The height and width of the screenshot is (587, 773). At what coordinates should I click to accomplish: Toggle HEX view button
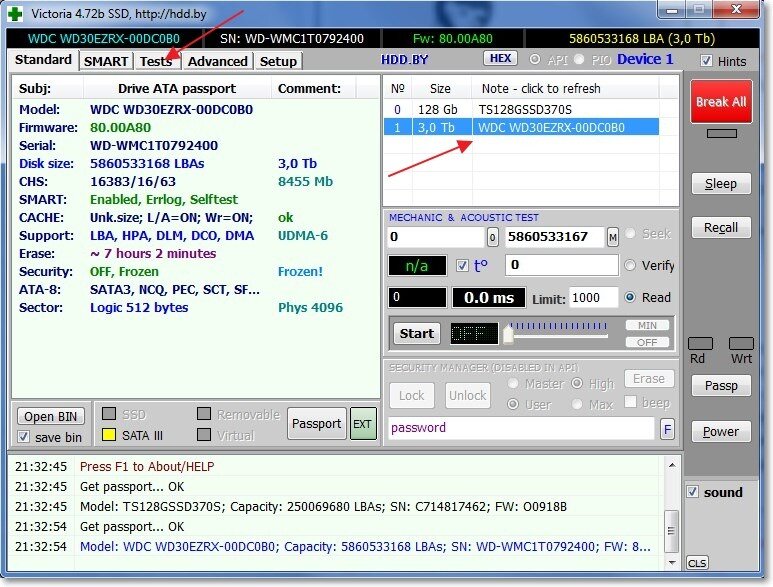click(500, 58)
